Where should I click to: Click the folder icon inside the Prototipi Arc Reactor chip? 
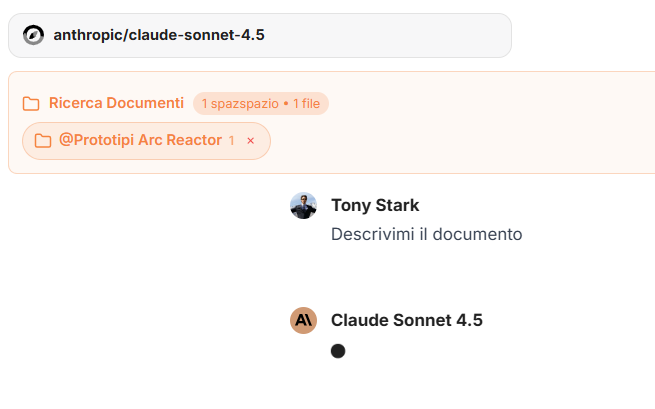point(42,141)
